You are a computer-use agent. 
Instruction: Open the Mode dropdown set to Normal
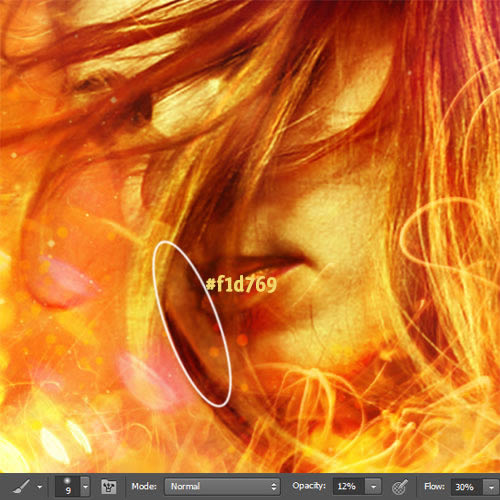click(222, 486)
